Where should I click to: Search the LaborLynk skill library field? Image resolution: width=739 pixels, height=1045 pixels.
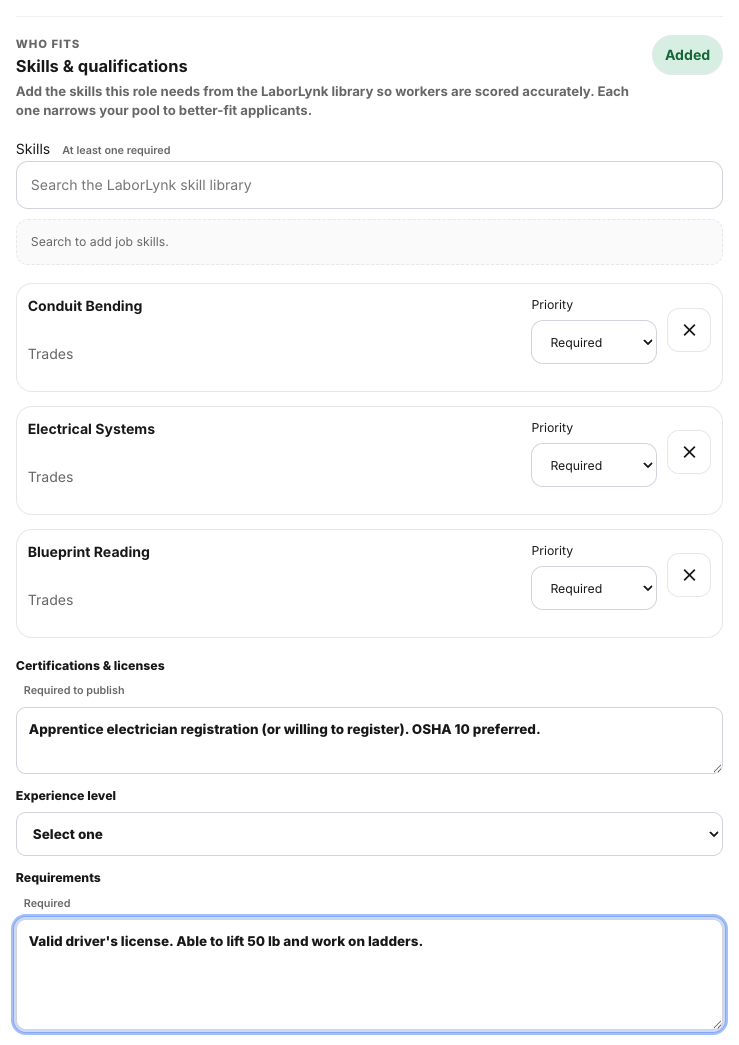tap(369, 185)
